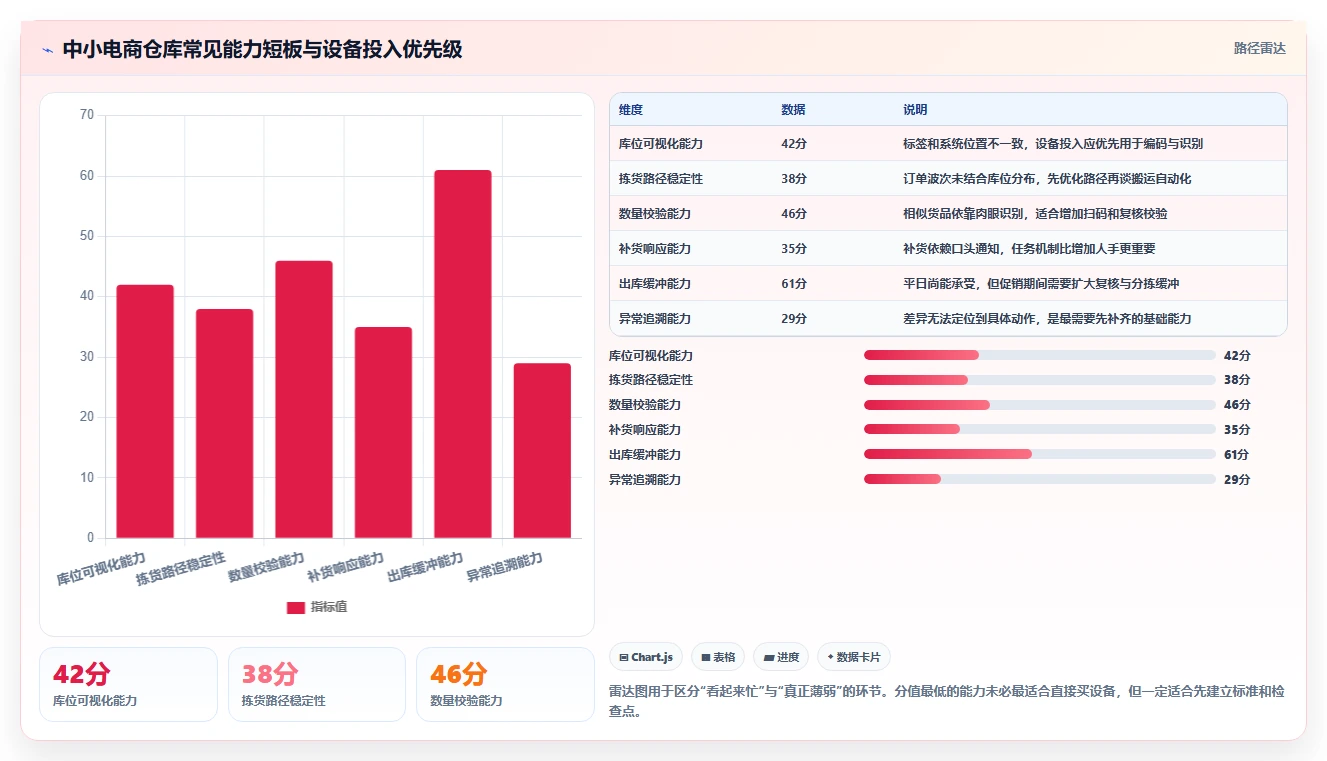The width and height of the screenshot is (1327, 761).
Task: Click table value 38分
Action: coord(794,179)
